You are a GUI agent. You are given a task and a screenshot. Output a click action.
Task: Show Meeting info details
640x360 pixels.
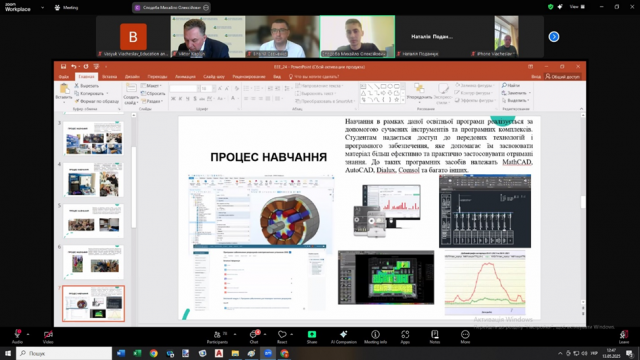pyautogui.click(x=375, y=337)
